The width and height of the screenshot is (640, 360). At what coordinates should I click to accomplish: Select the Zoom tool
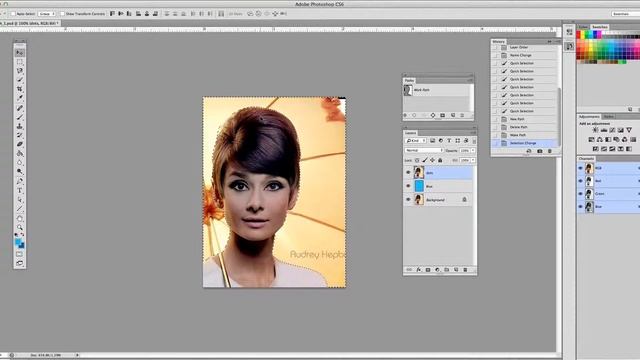pyautogui.click(x=20, y=227)
